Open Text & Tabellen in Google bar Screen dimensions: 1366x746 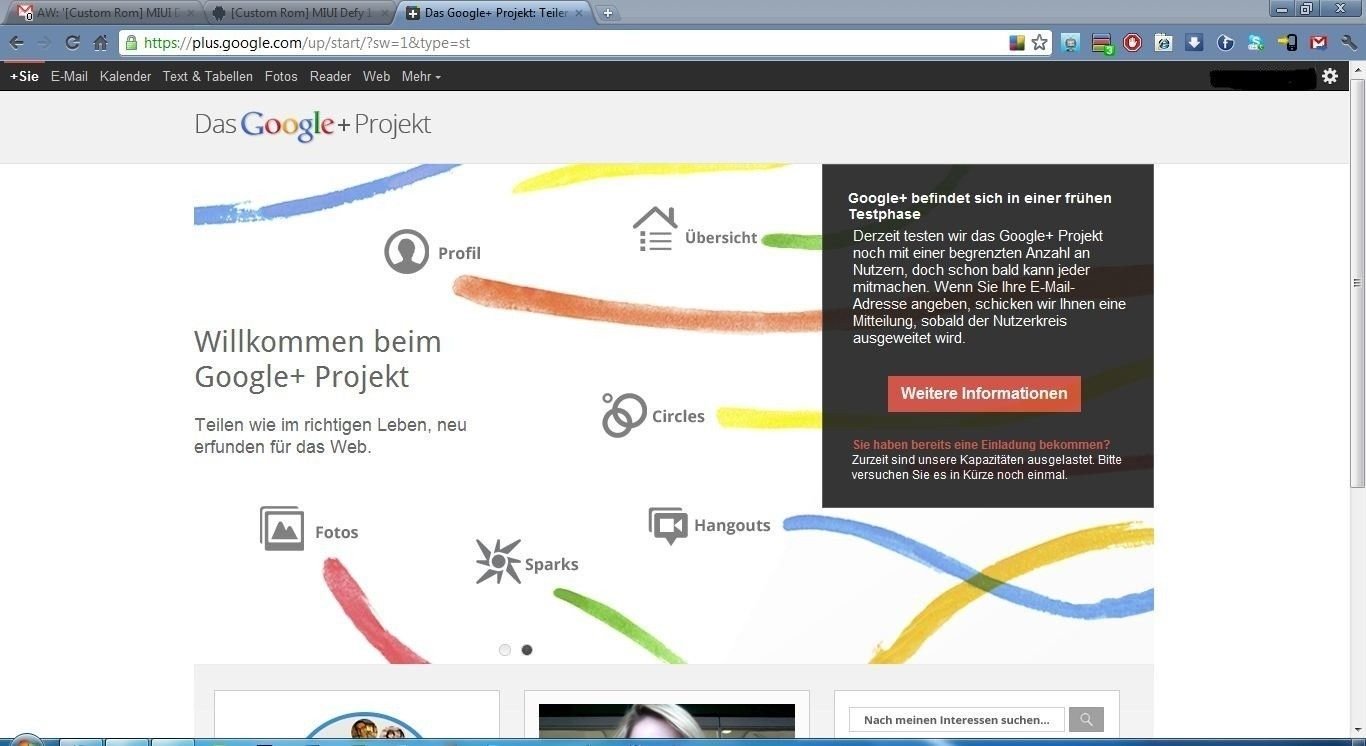[x=208, y=76]
